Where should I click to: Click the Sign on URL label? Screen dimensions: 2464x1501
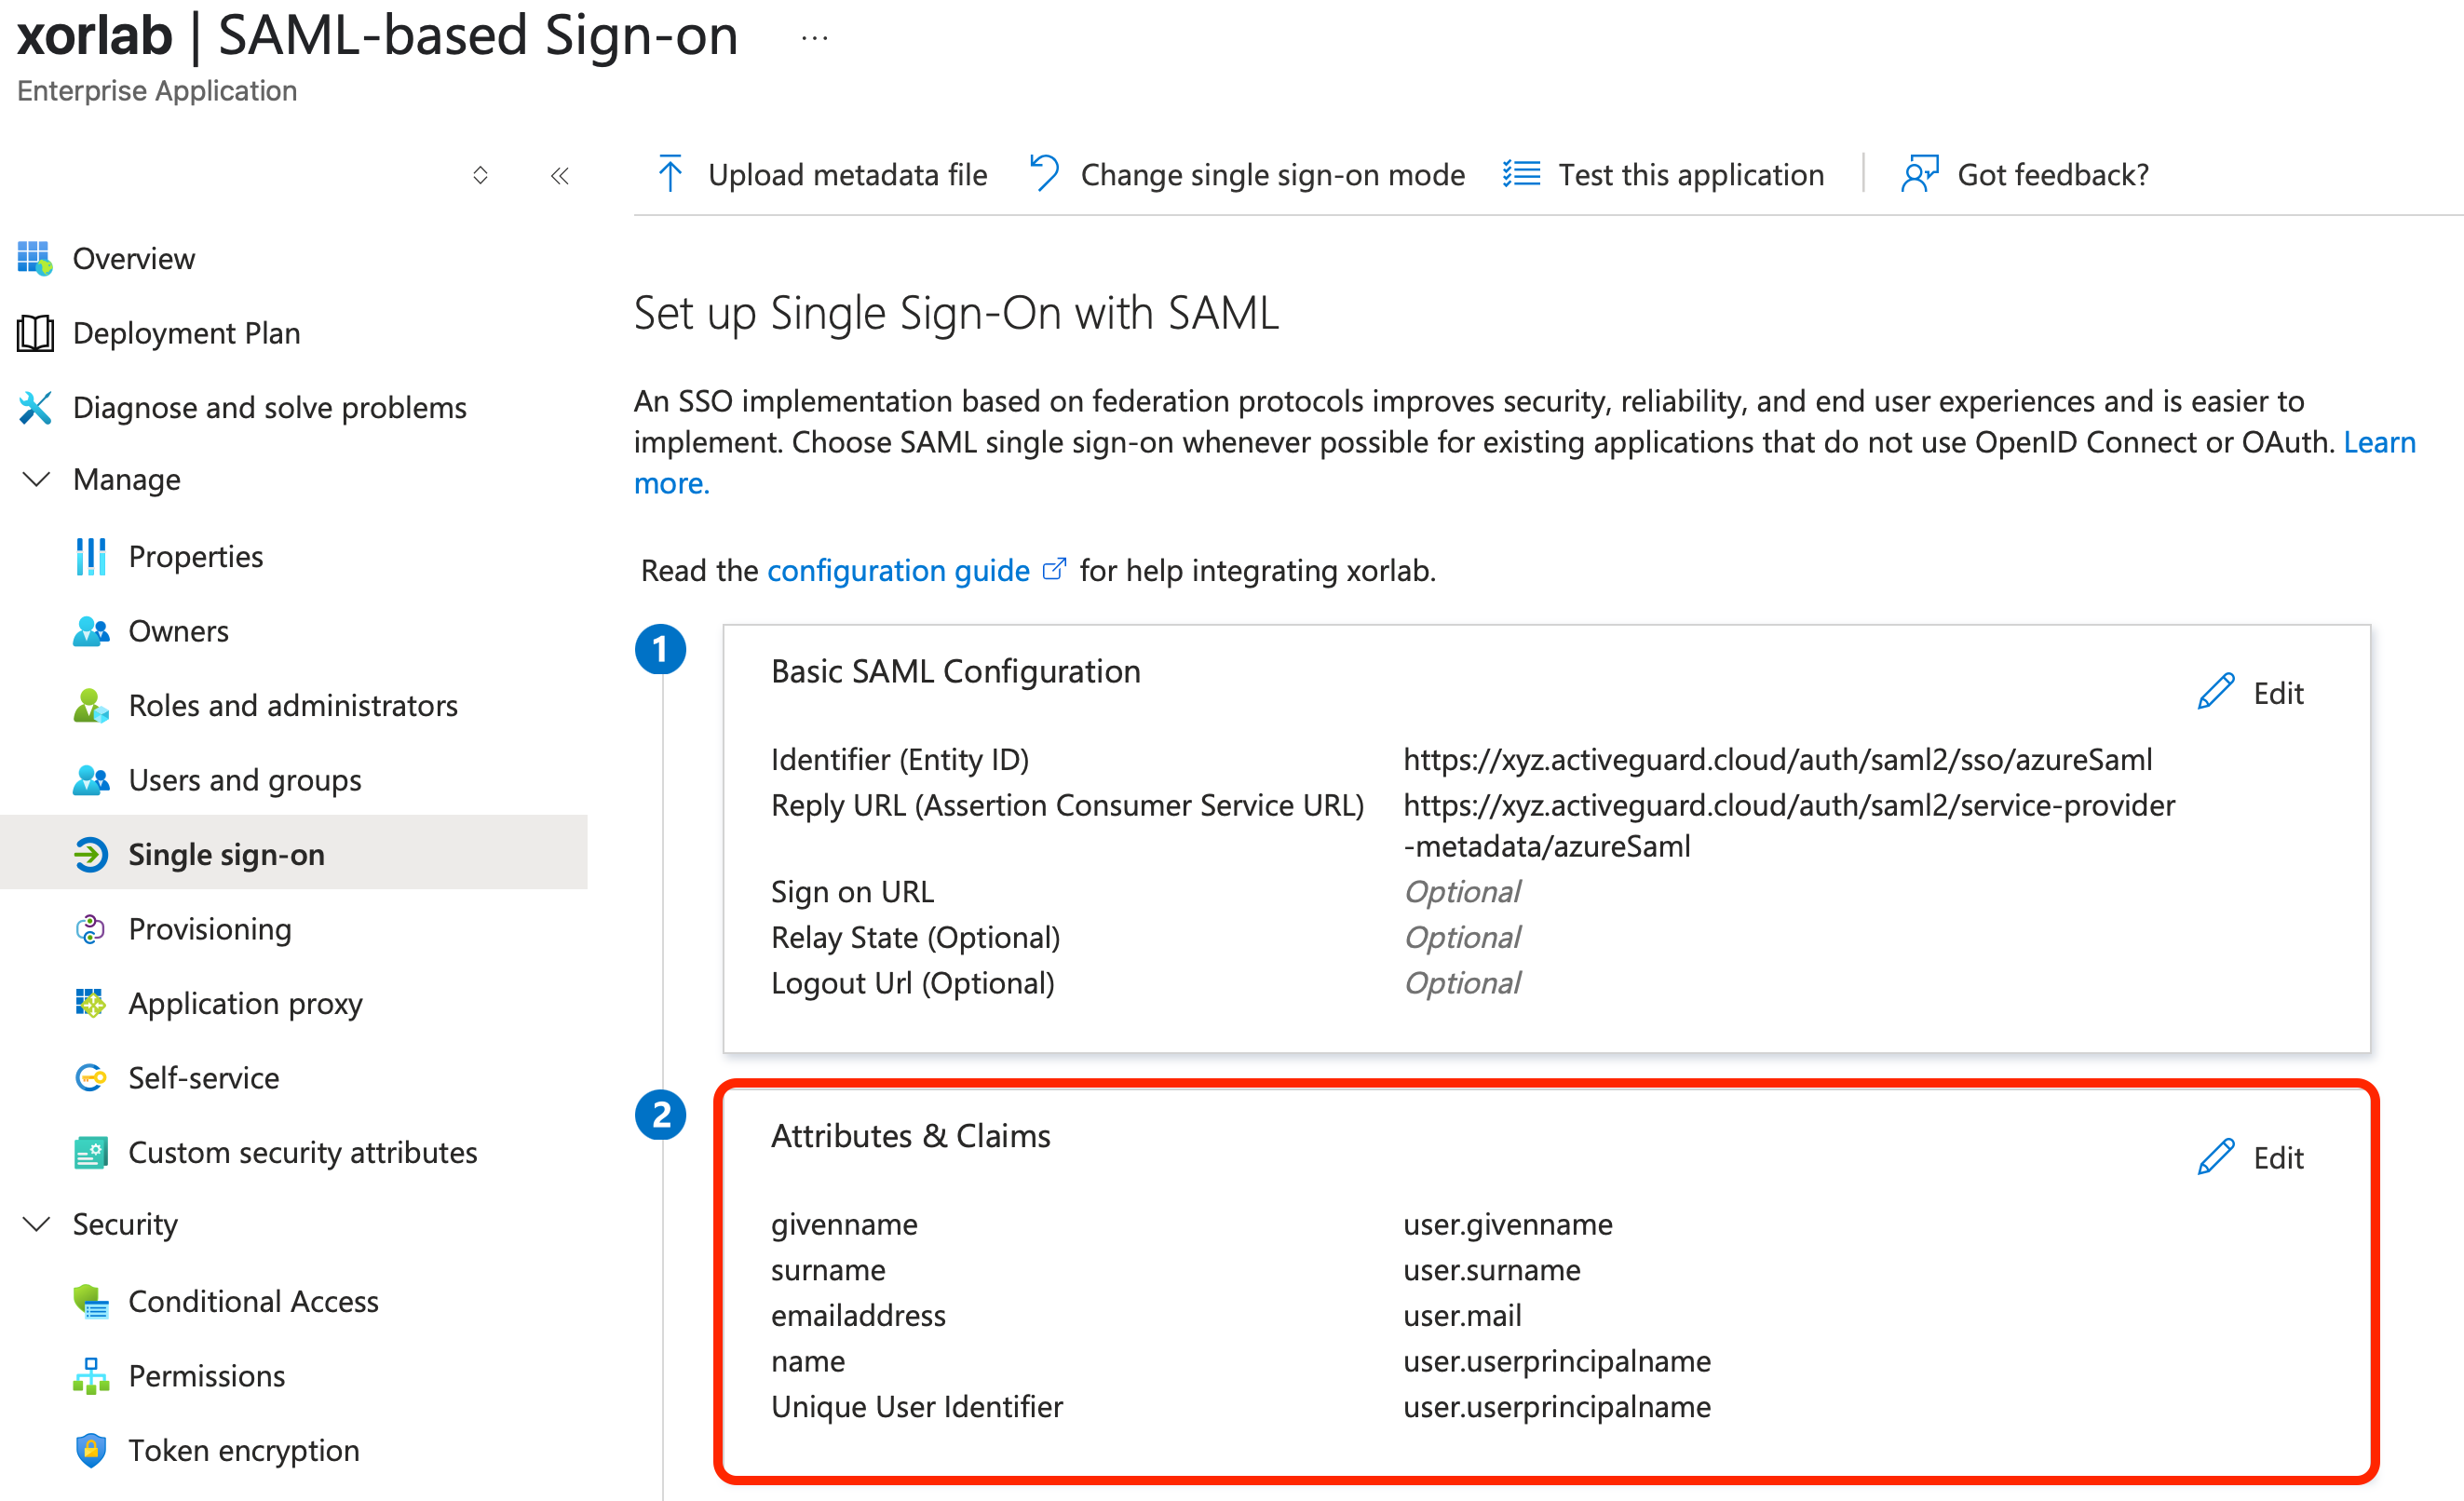pyautogui.click(x=852, y=891)
